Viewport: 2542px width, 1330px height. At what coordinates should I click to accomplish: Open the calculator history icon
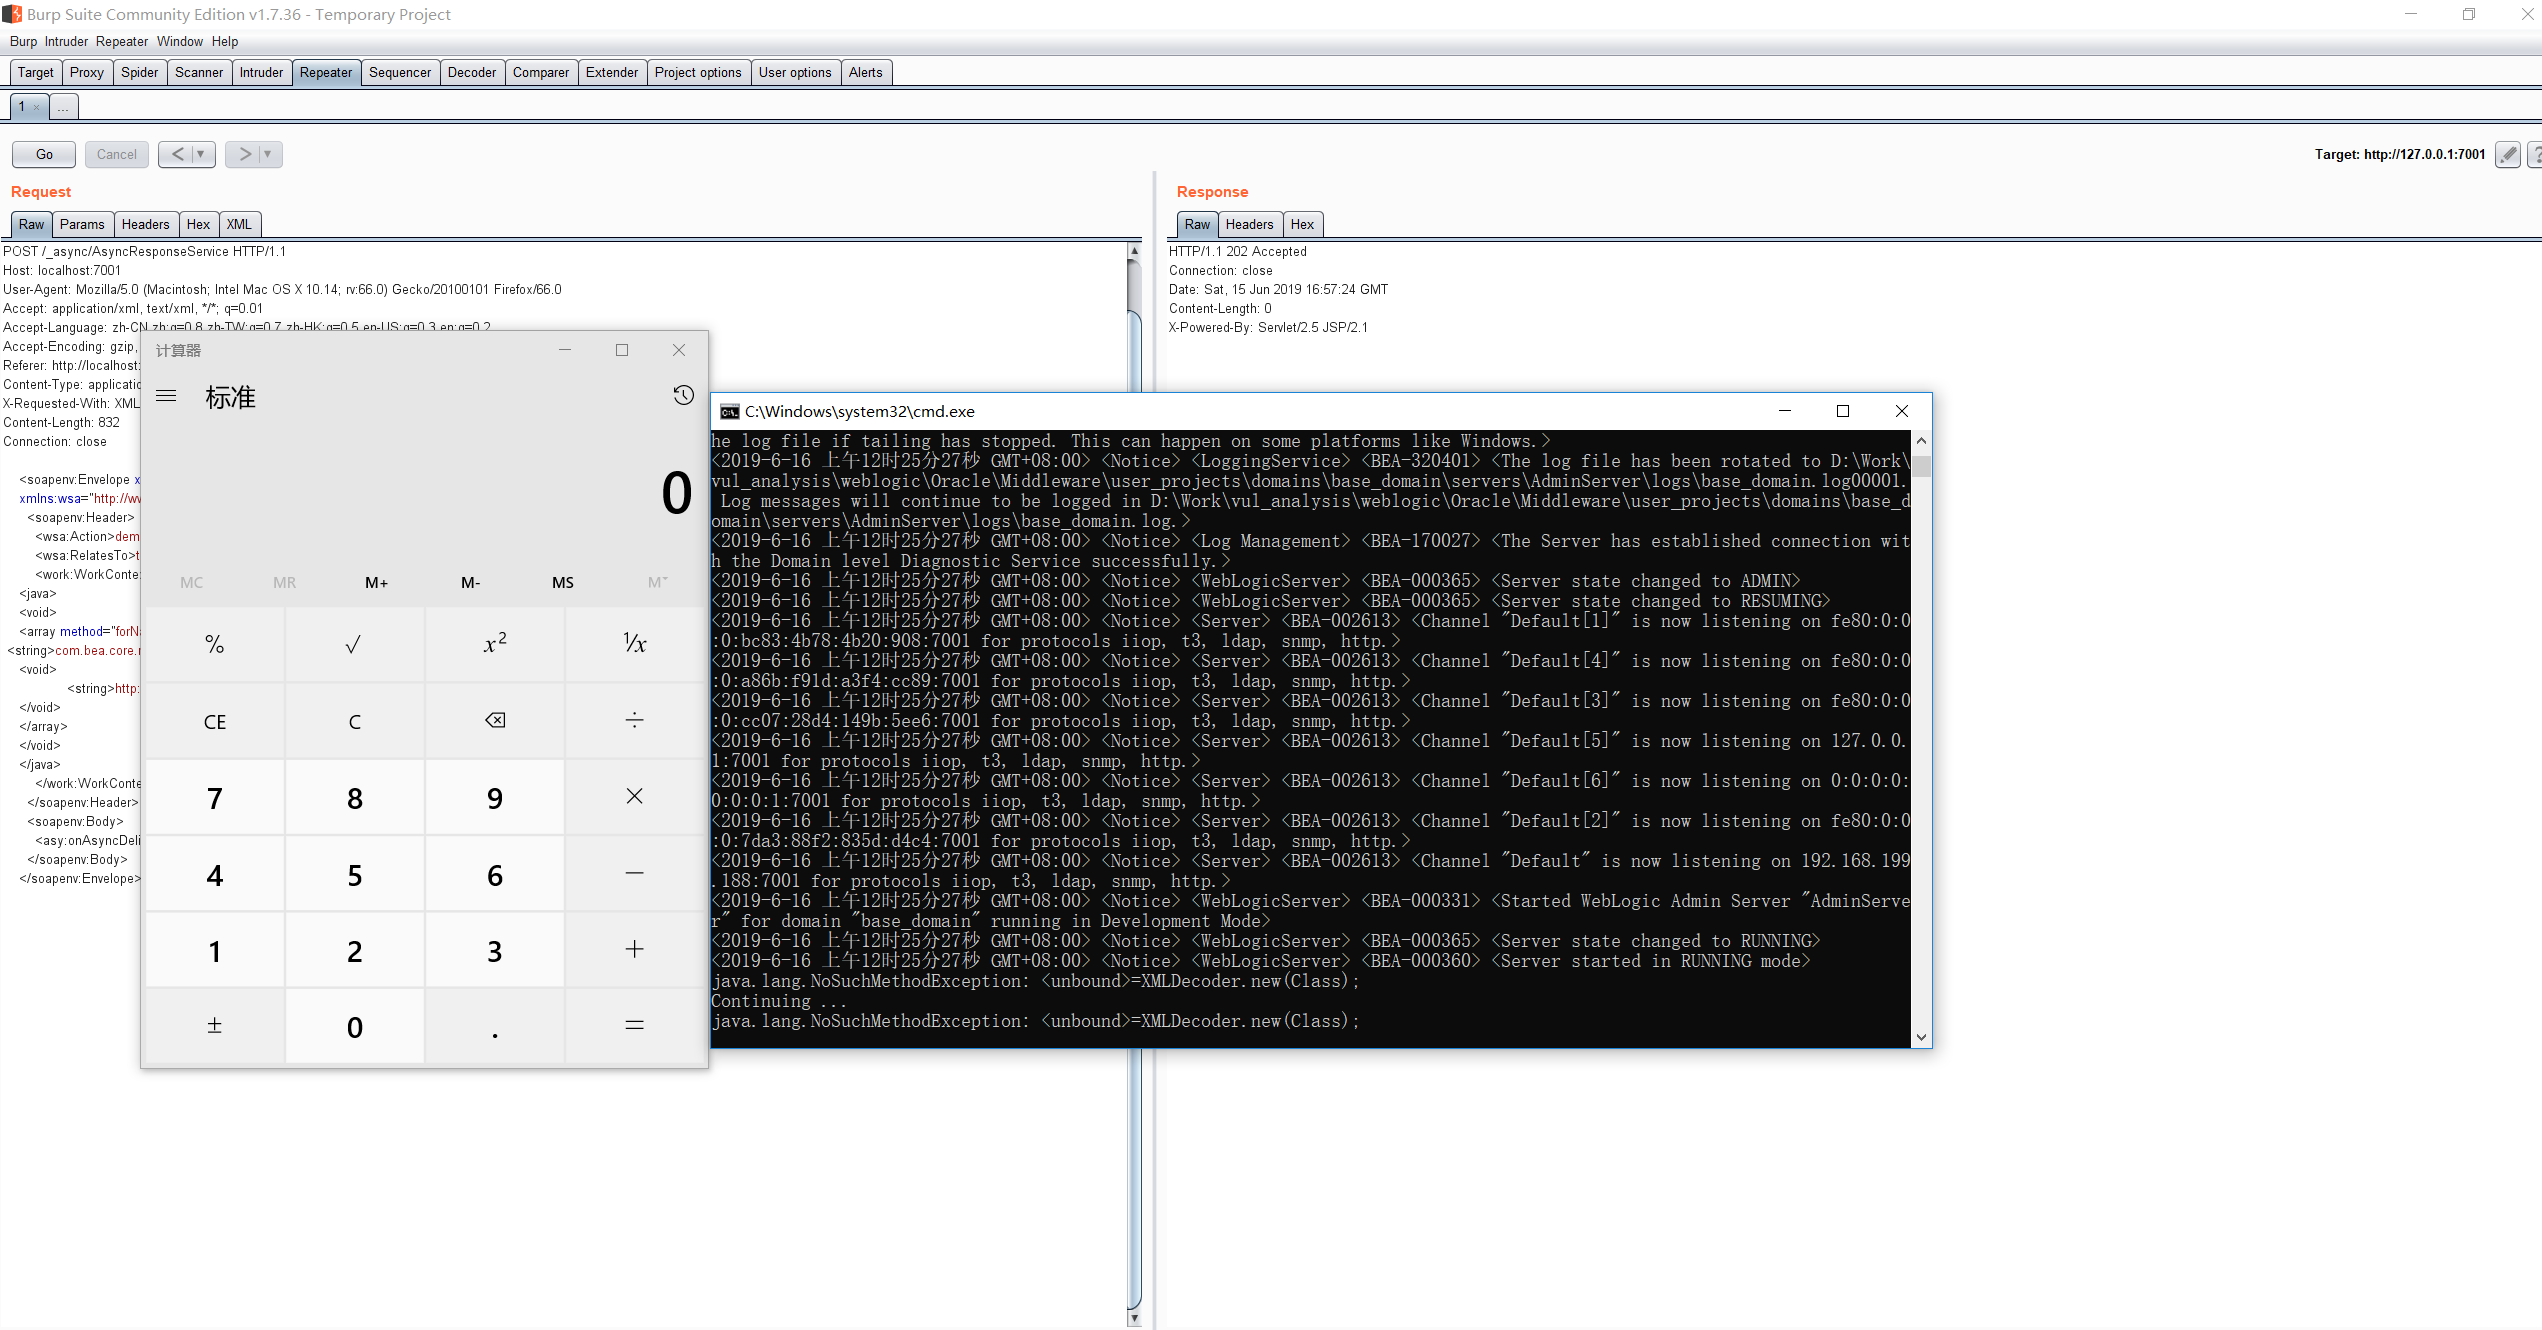(683, 395)
